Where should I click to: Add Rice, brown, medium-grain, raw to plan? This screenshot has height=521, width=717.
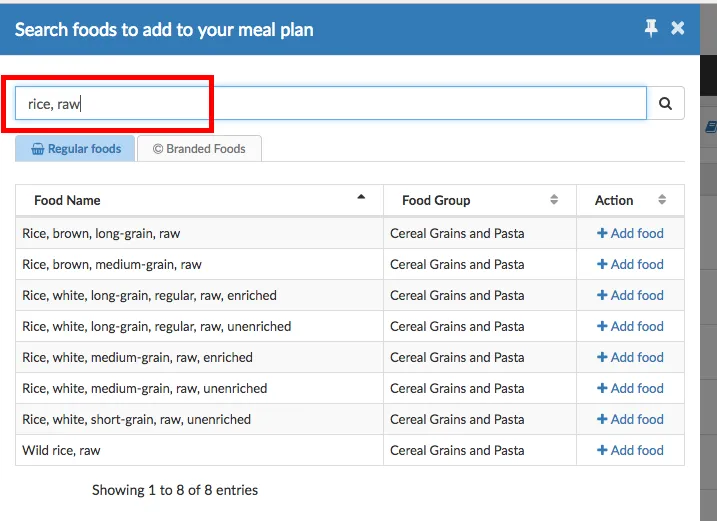click(630, 264)
